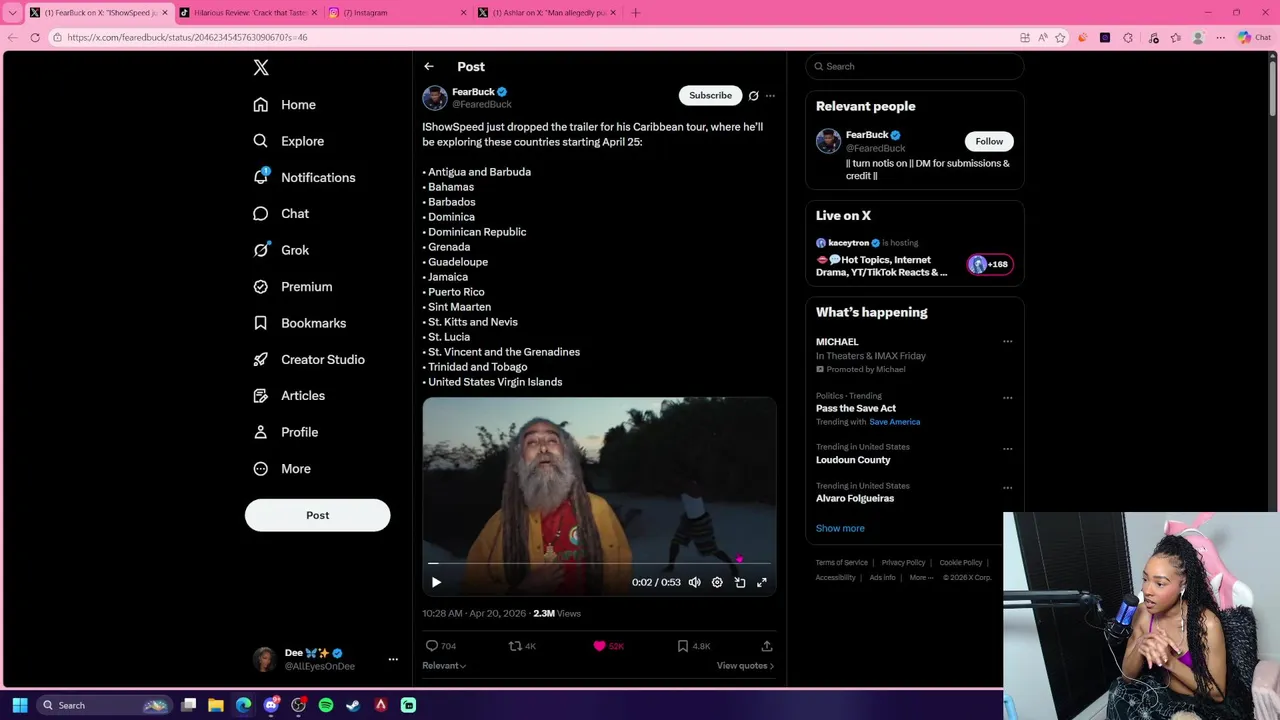Click the X Search input field

coord(915,66)
